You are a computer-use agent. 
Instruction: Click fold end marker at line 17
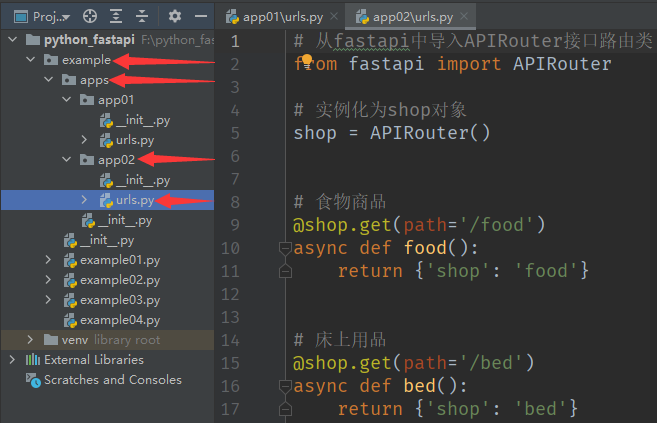(x=285, y=409)
